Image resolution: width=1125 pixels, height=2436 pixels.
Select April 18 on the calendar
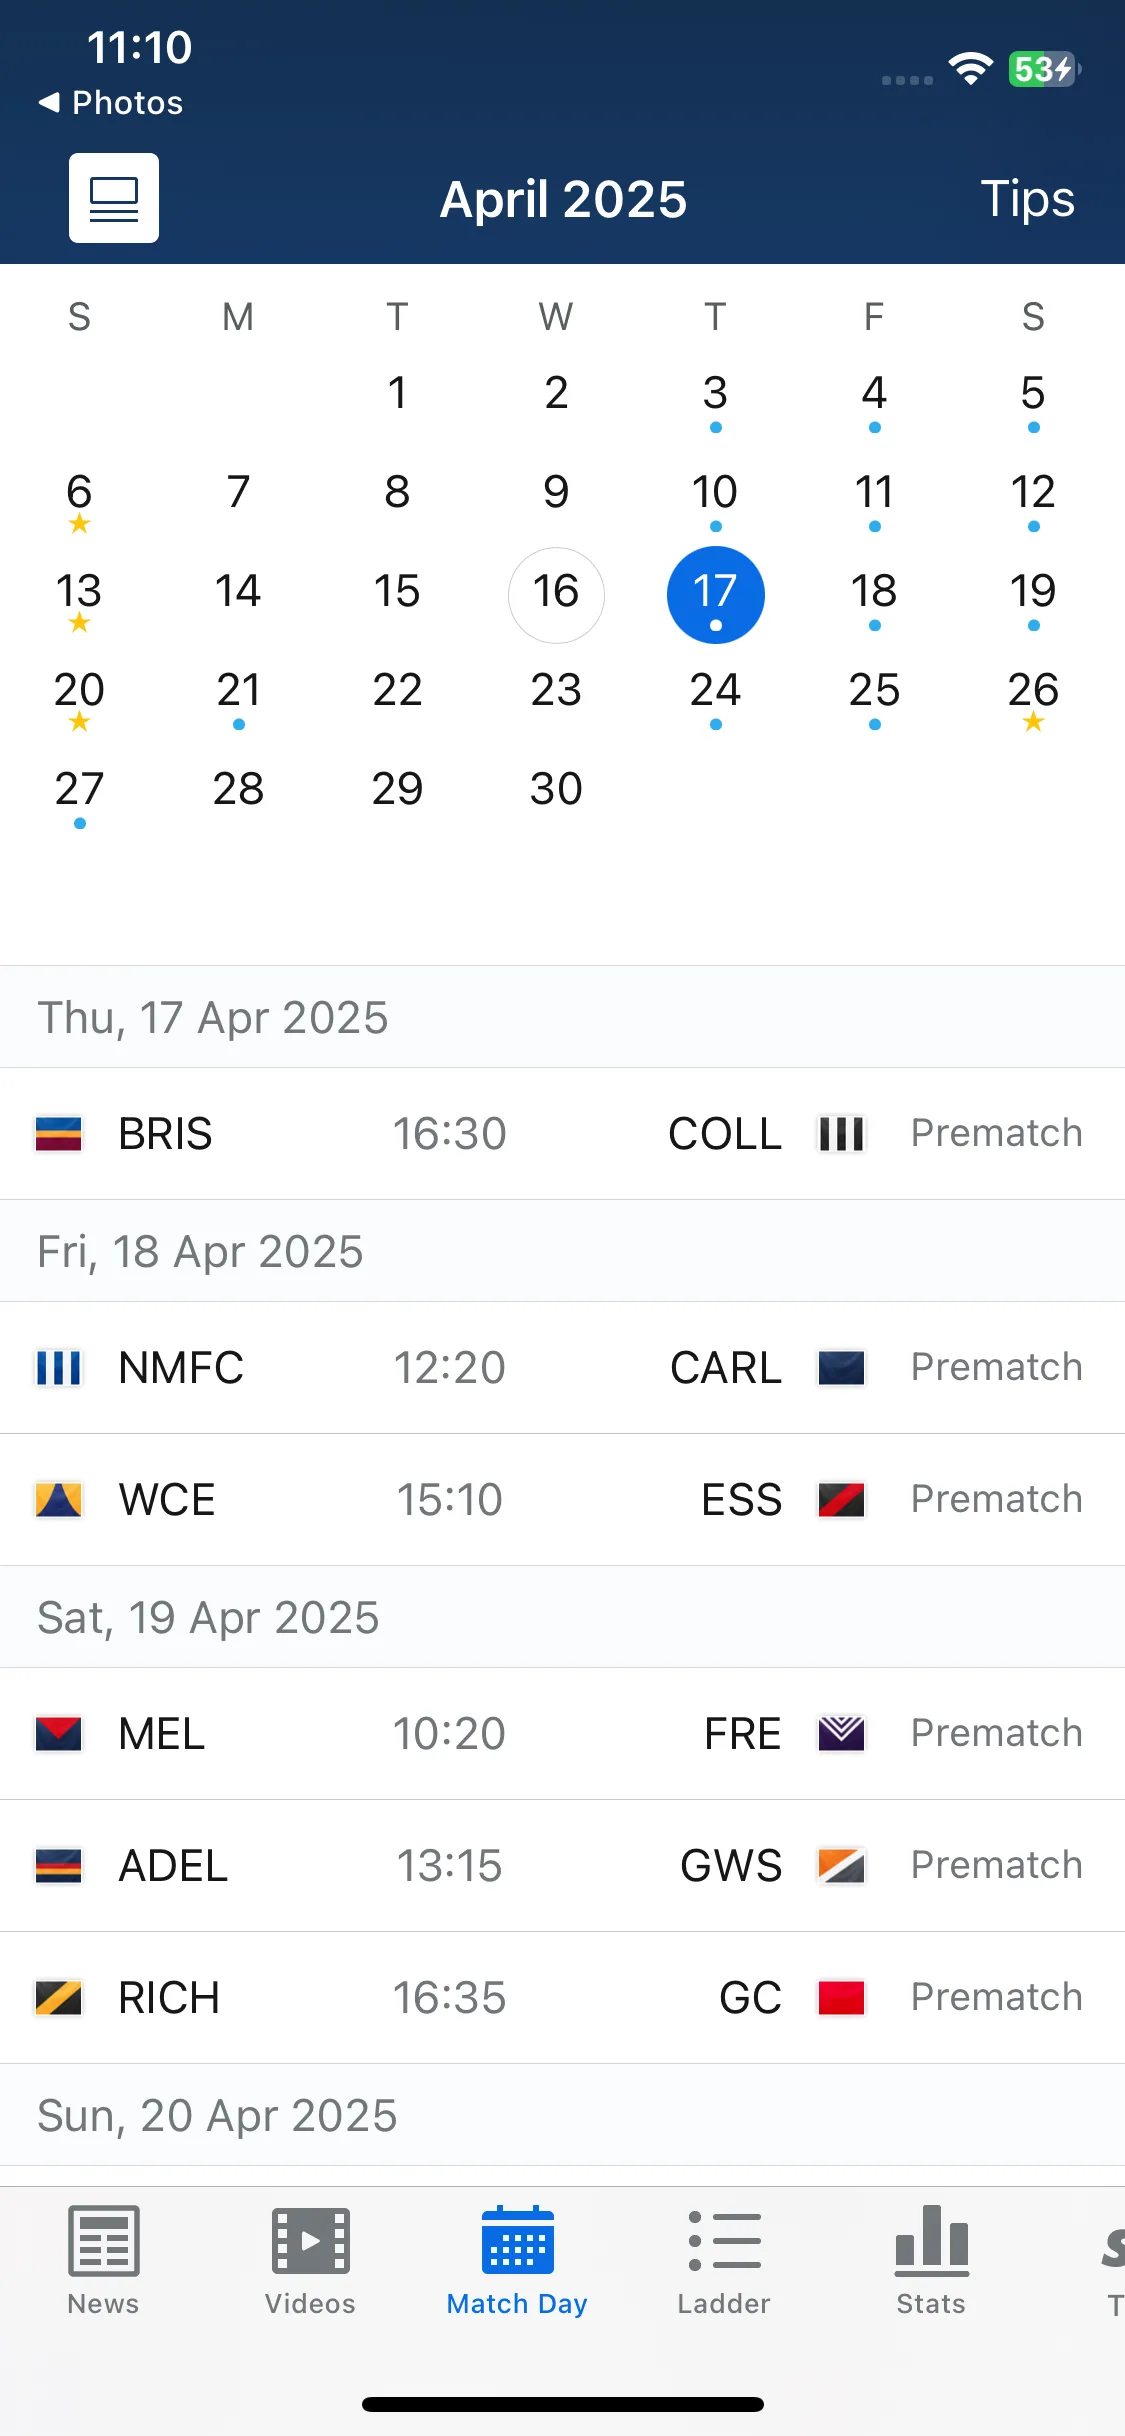pyautogui.click(x=874, y=594)
